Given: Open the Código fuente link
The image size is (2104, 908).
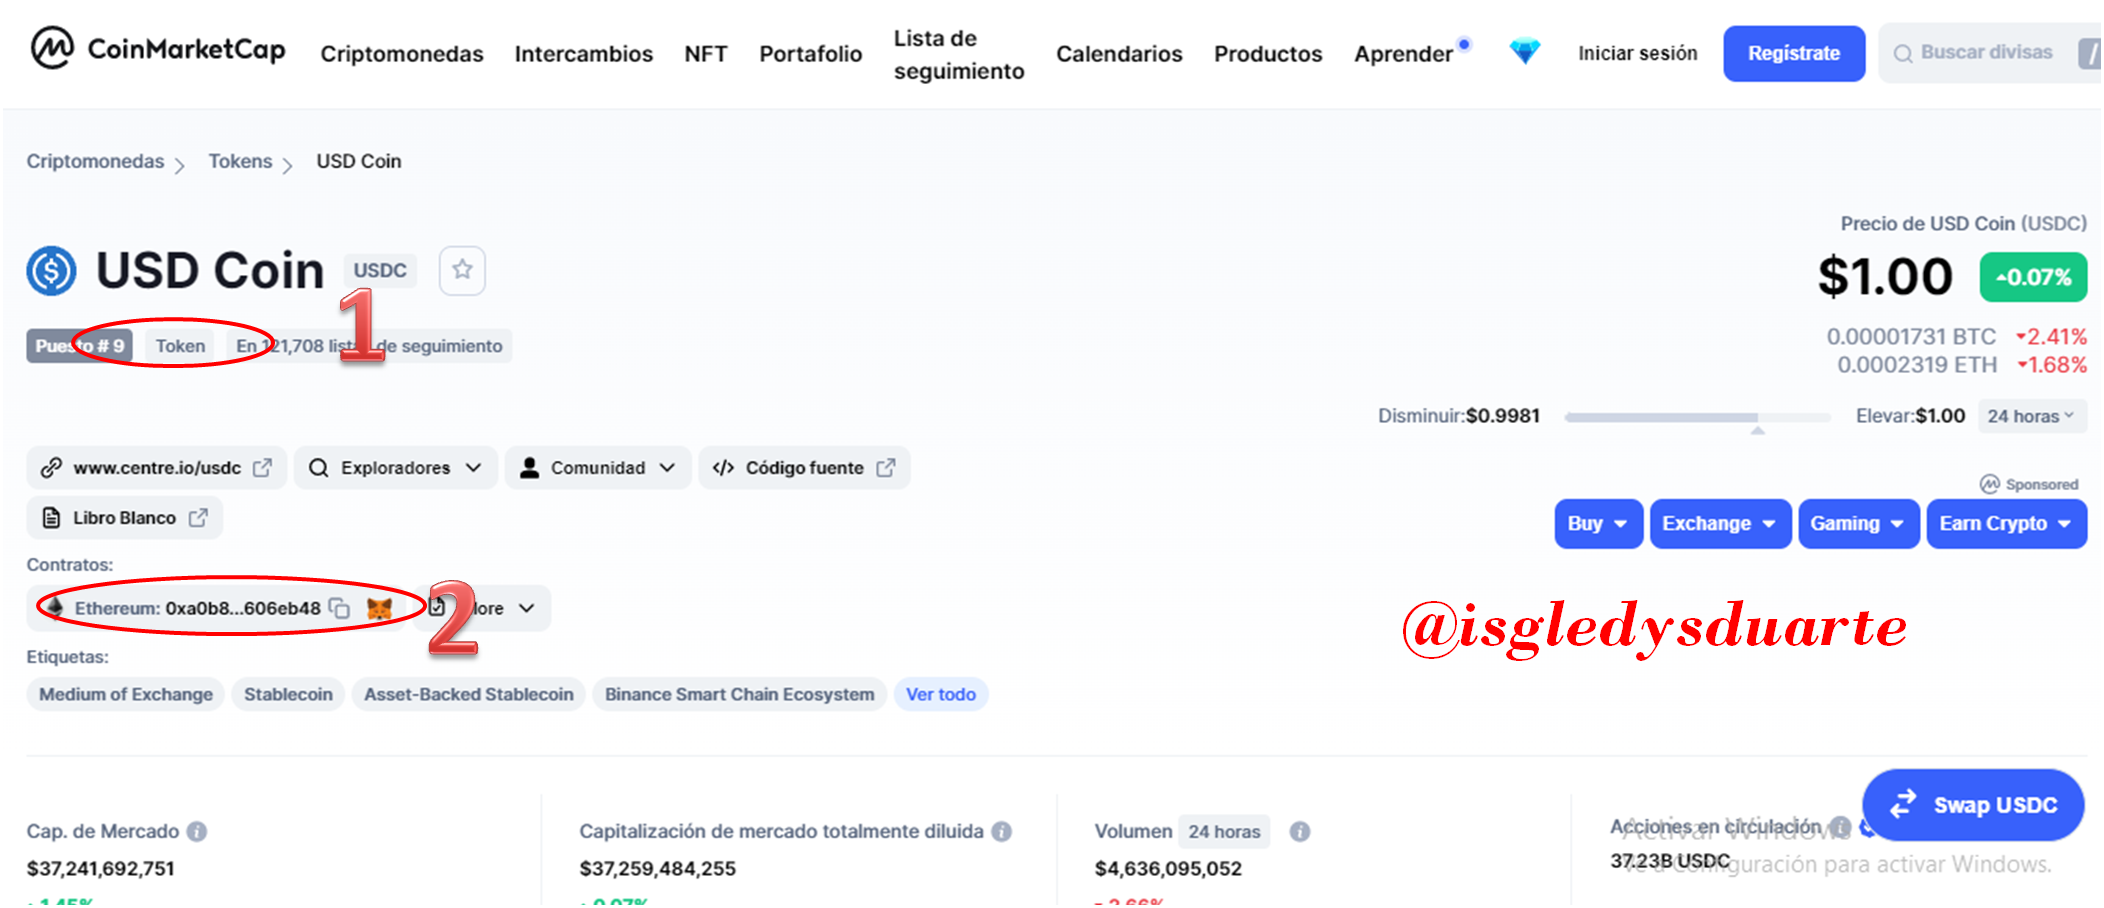Looking at the screenshot, I should 804,468.
